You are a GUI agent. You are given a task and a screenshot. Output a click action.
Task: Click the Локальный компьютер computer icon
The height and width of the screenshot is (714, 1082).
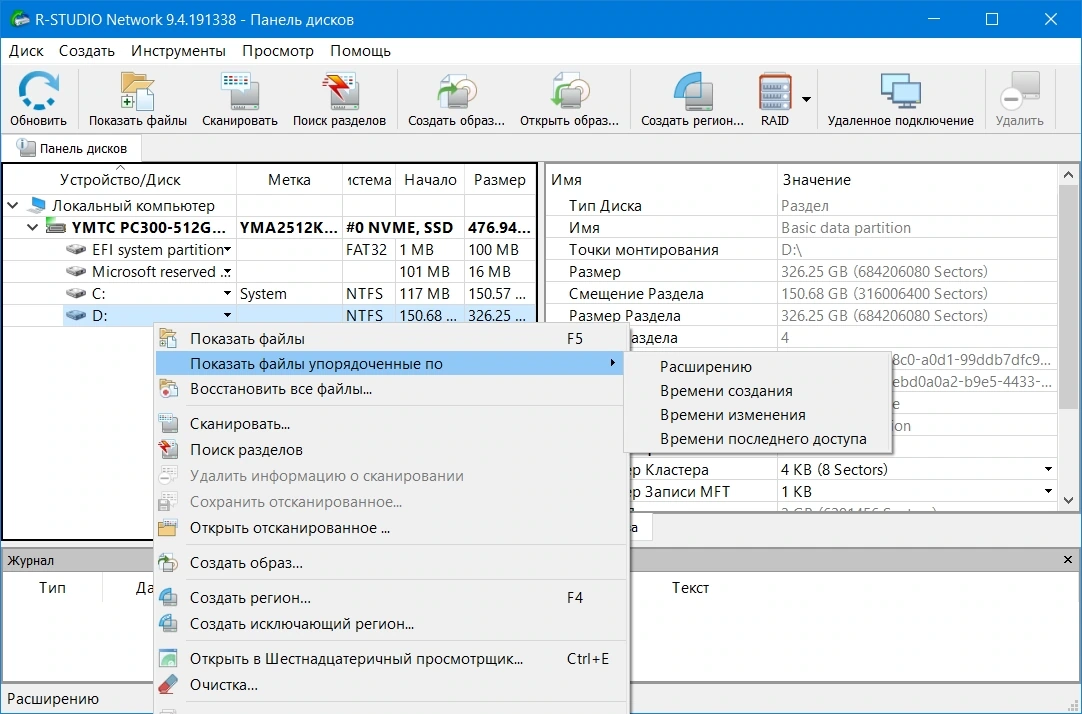click(x=37, y=205)
